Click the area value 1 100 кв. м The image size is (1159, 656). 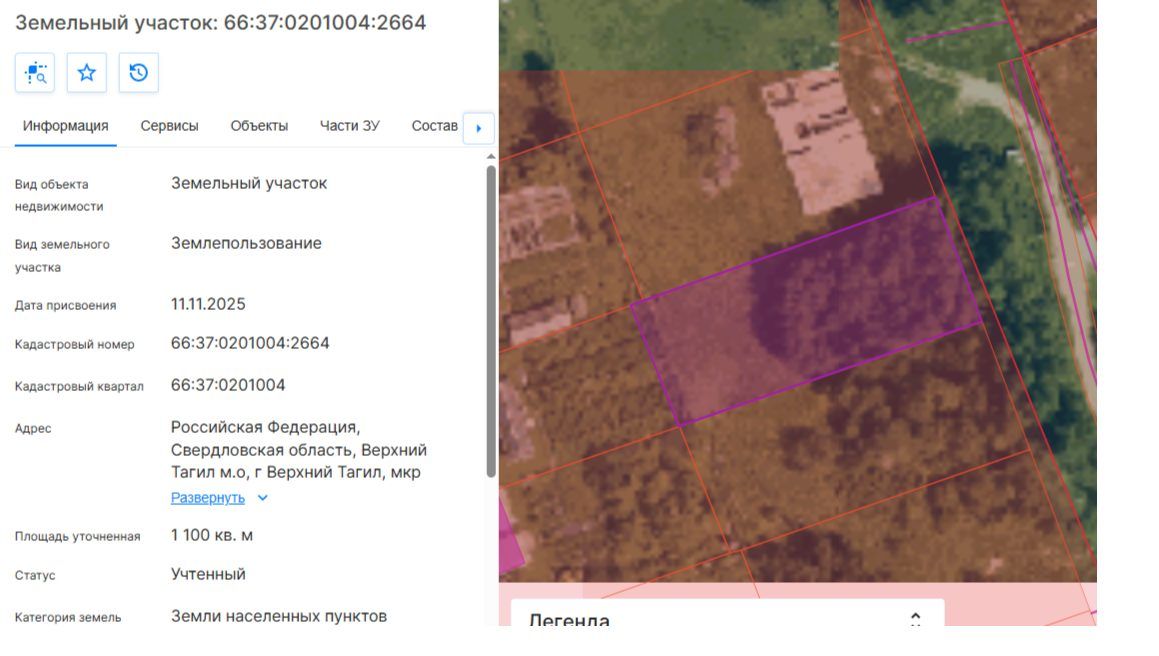(x=211, y=535)
